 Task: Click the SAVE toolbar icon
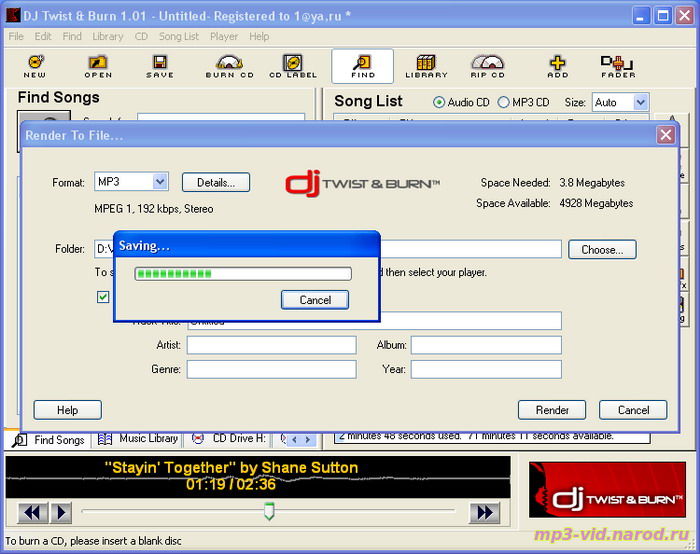[x=160, y=67]
